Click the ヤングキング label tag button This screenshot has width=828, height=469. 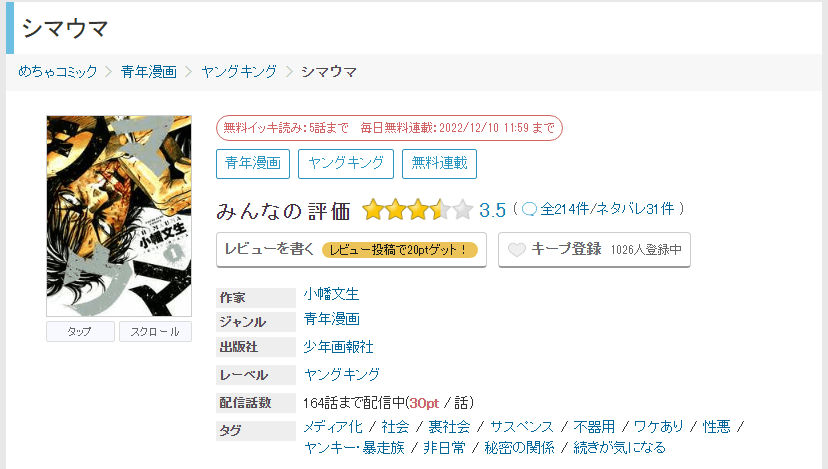coord(345,164)
